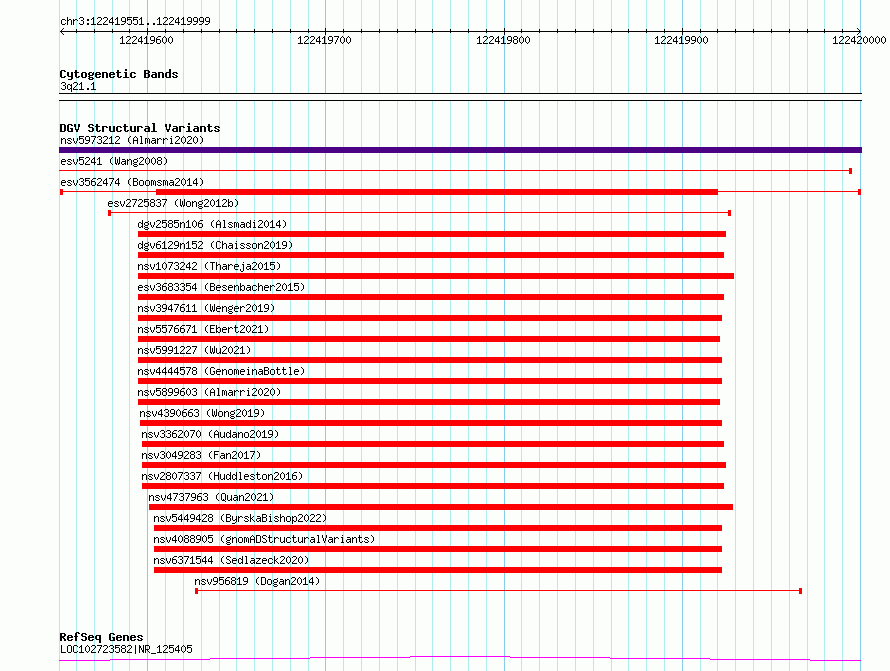
Task: Select dgv6129n152 (Chaisson2019) variant label
Action: point(215,245)
